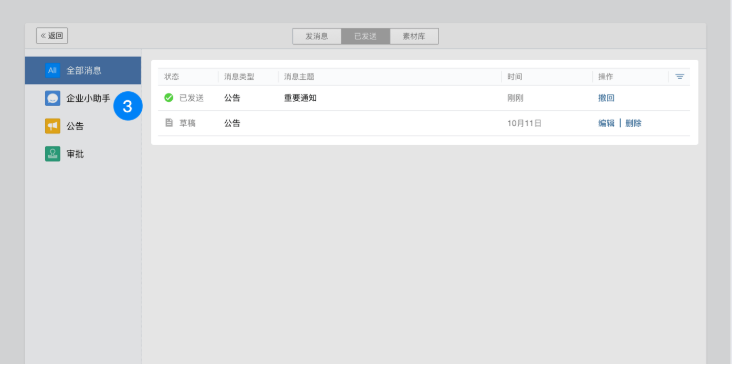
Task: Click the 消息类型 column header
Action: (239, 77)
